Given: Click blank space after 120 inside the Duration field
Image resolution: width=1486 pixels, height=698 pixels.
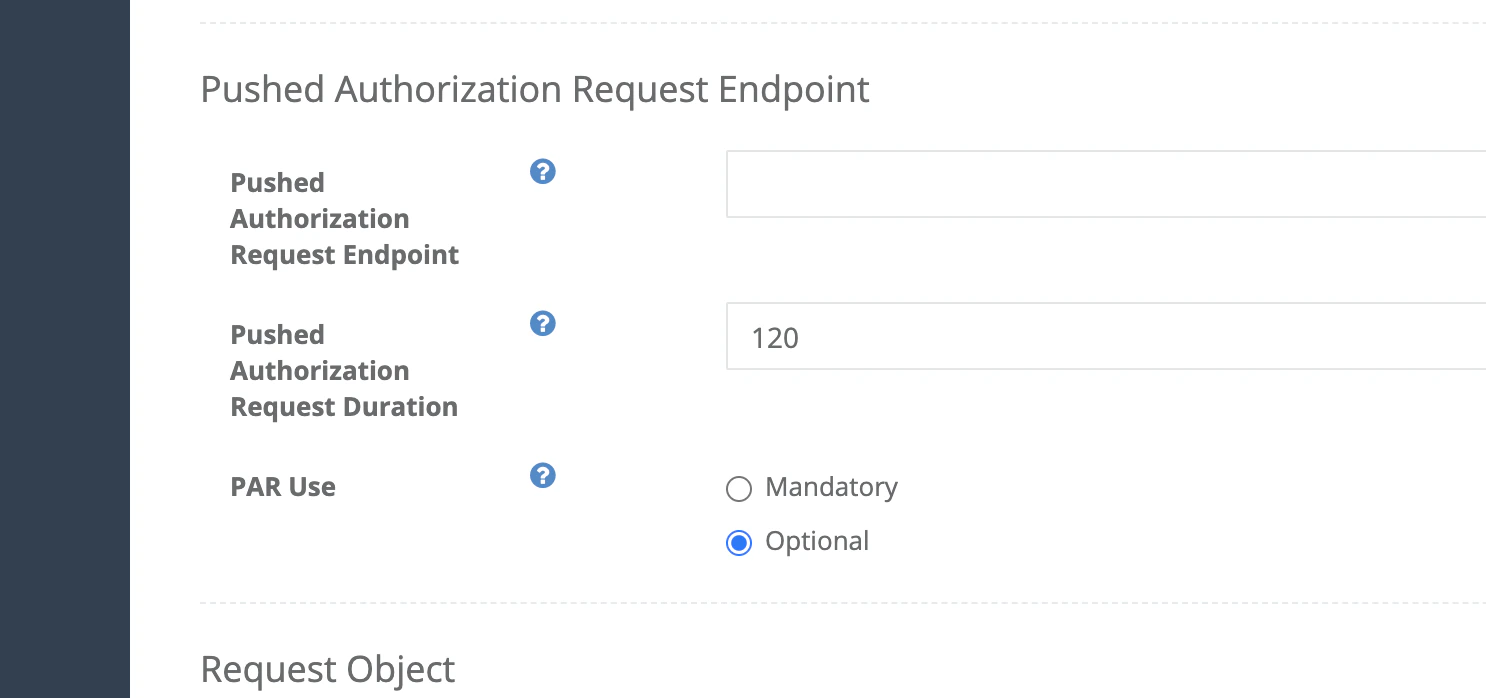Looking at the screenshot, I should coord(1140,337).
